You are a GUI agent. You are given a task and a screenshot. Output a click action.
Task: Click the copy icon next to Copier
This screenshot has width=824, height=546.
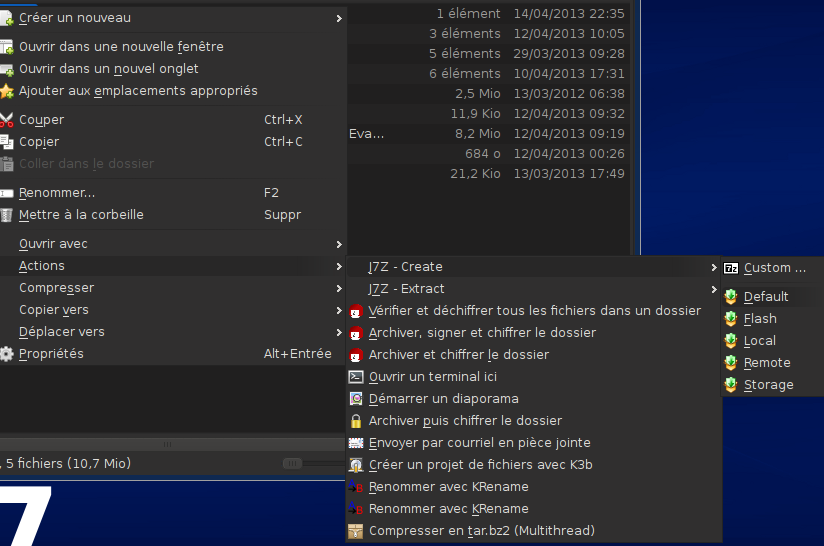(x=6, y=142)
